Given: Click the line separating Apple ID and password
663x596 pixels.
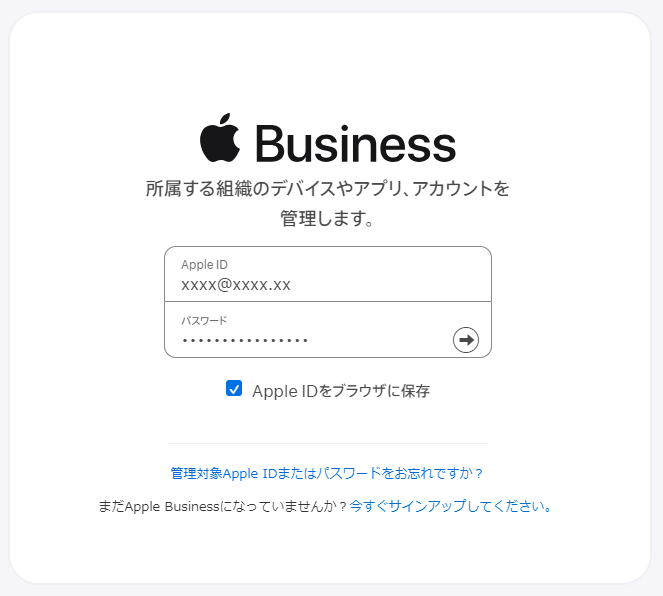Looking at the screenshot, I should coord(328,302).
